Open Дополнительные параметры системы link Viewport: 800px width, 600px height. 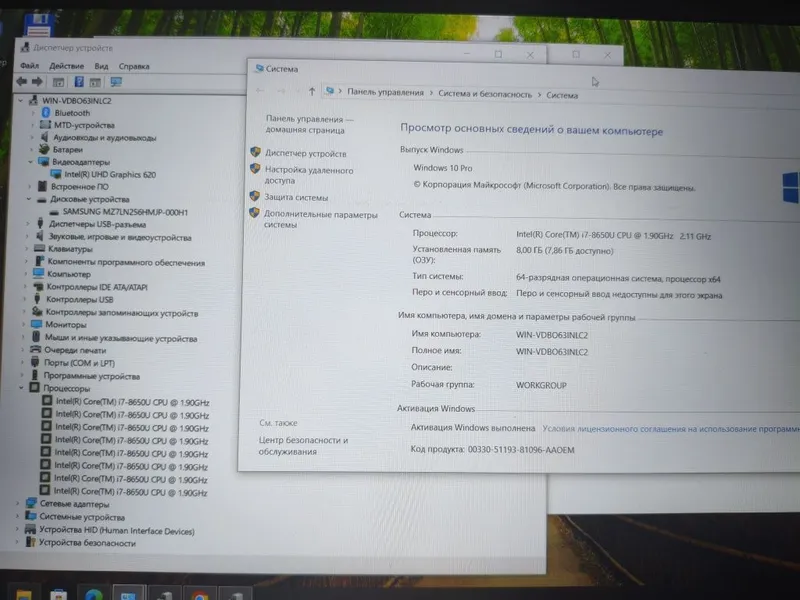coord(320,219)
